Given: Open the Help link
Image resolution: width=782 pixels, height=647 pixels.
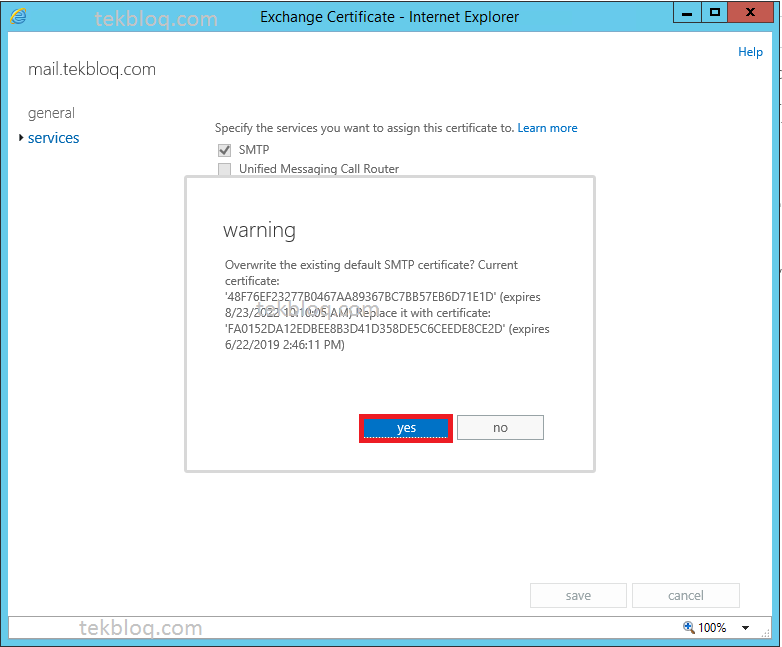Looking at the screenshot, I should 750,52.
